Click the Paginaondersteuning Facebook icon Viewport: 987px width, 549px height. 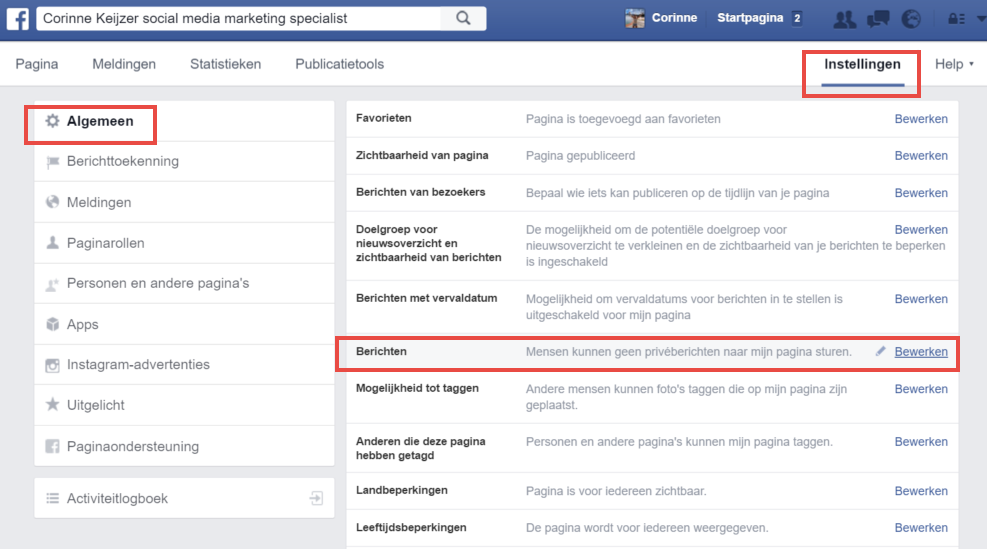tap(53, 446)
